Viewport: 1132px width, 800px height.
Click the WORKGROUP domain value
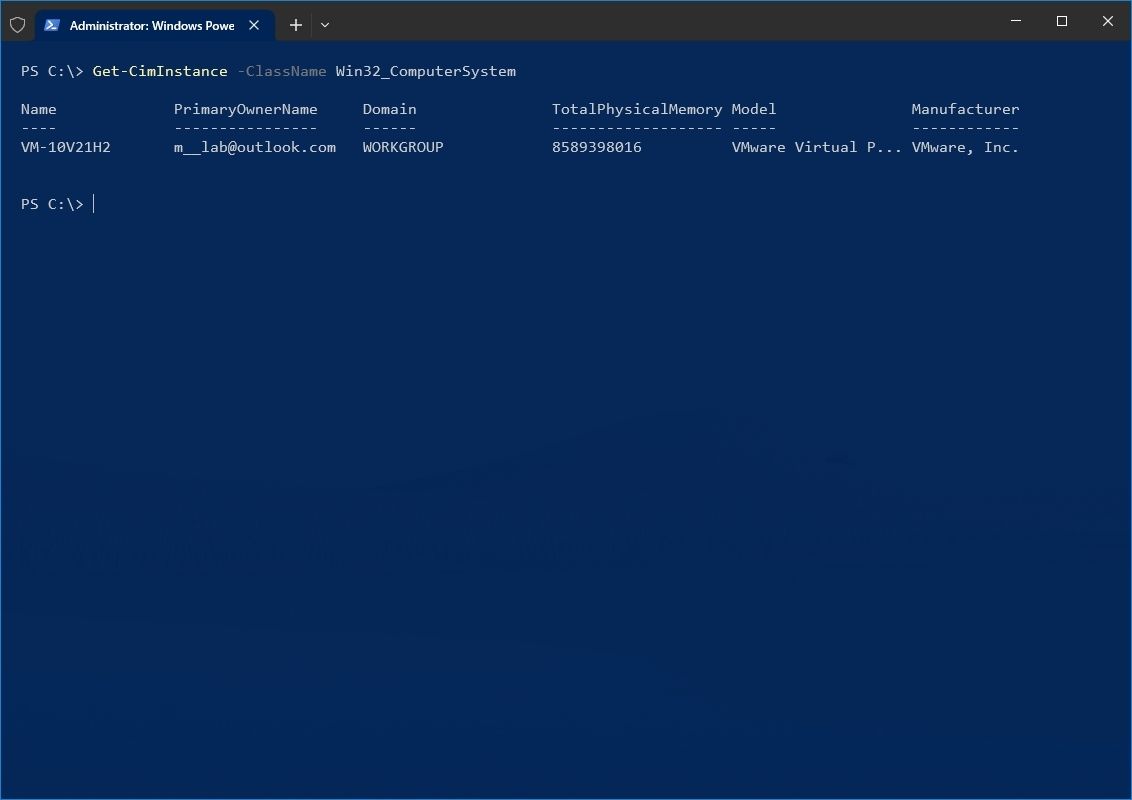403,147
